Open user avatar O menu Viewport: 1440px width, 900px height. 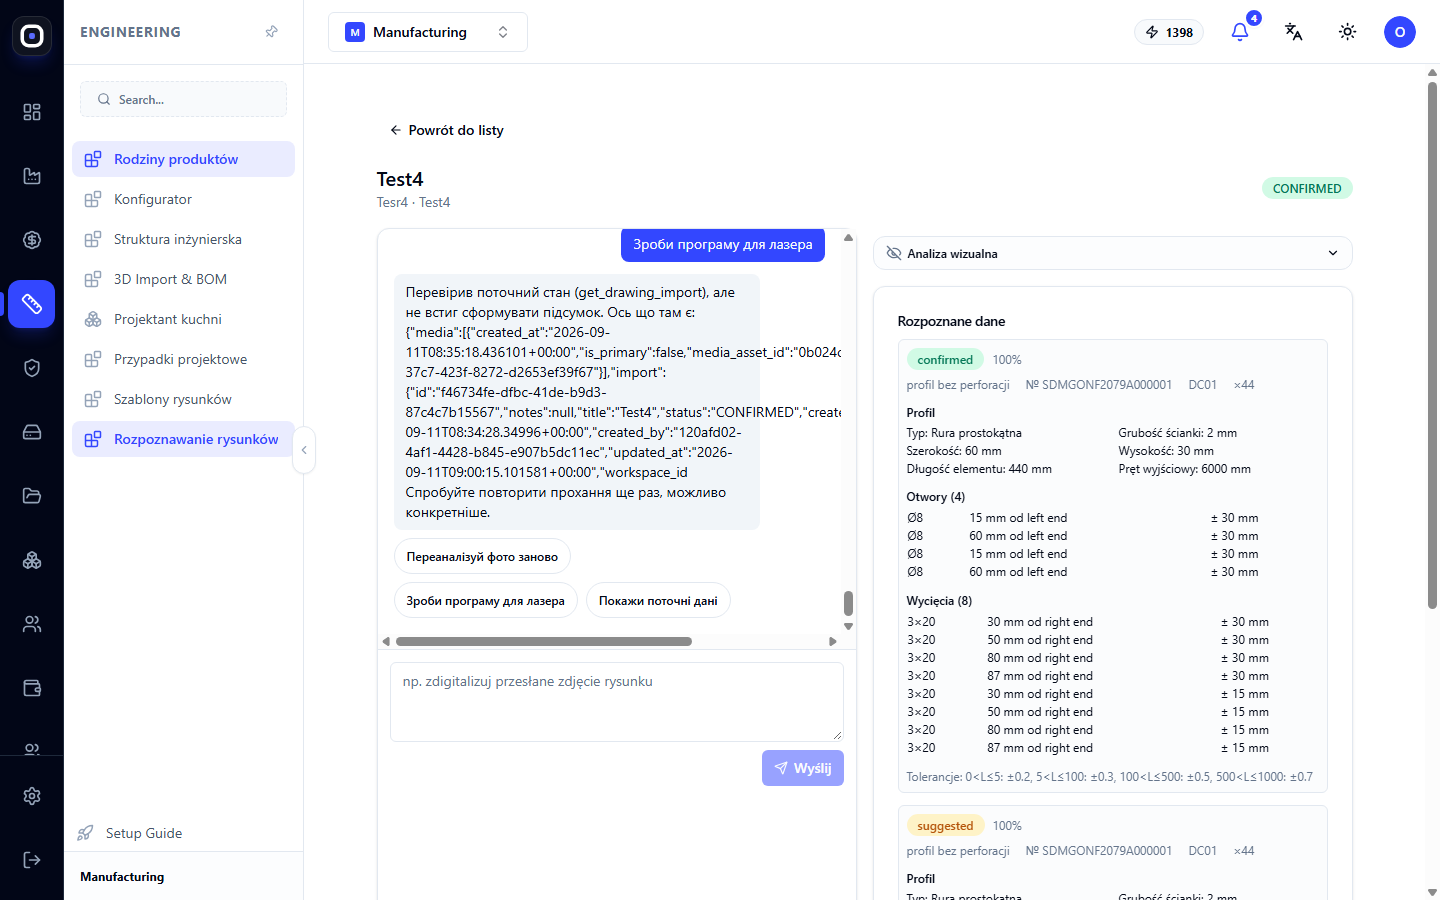[1400, 32]
